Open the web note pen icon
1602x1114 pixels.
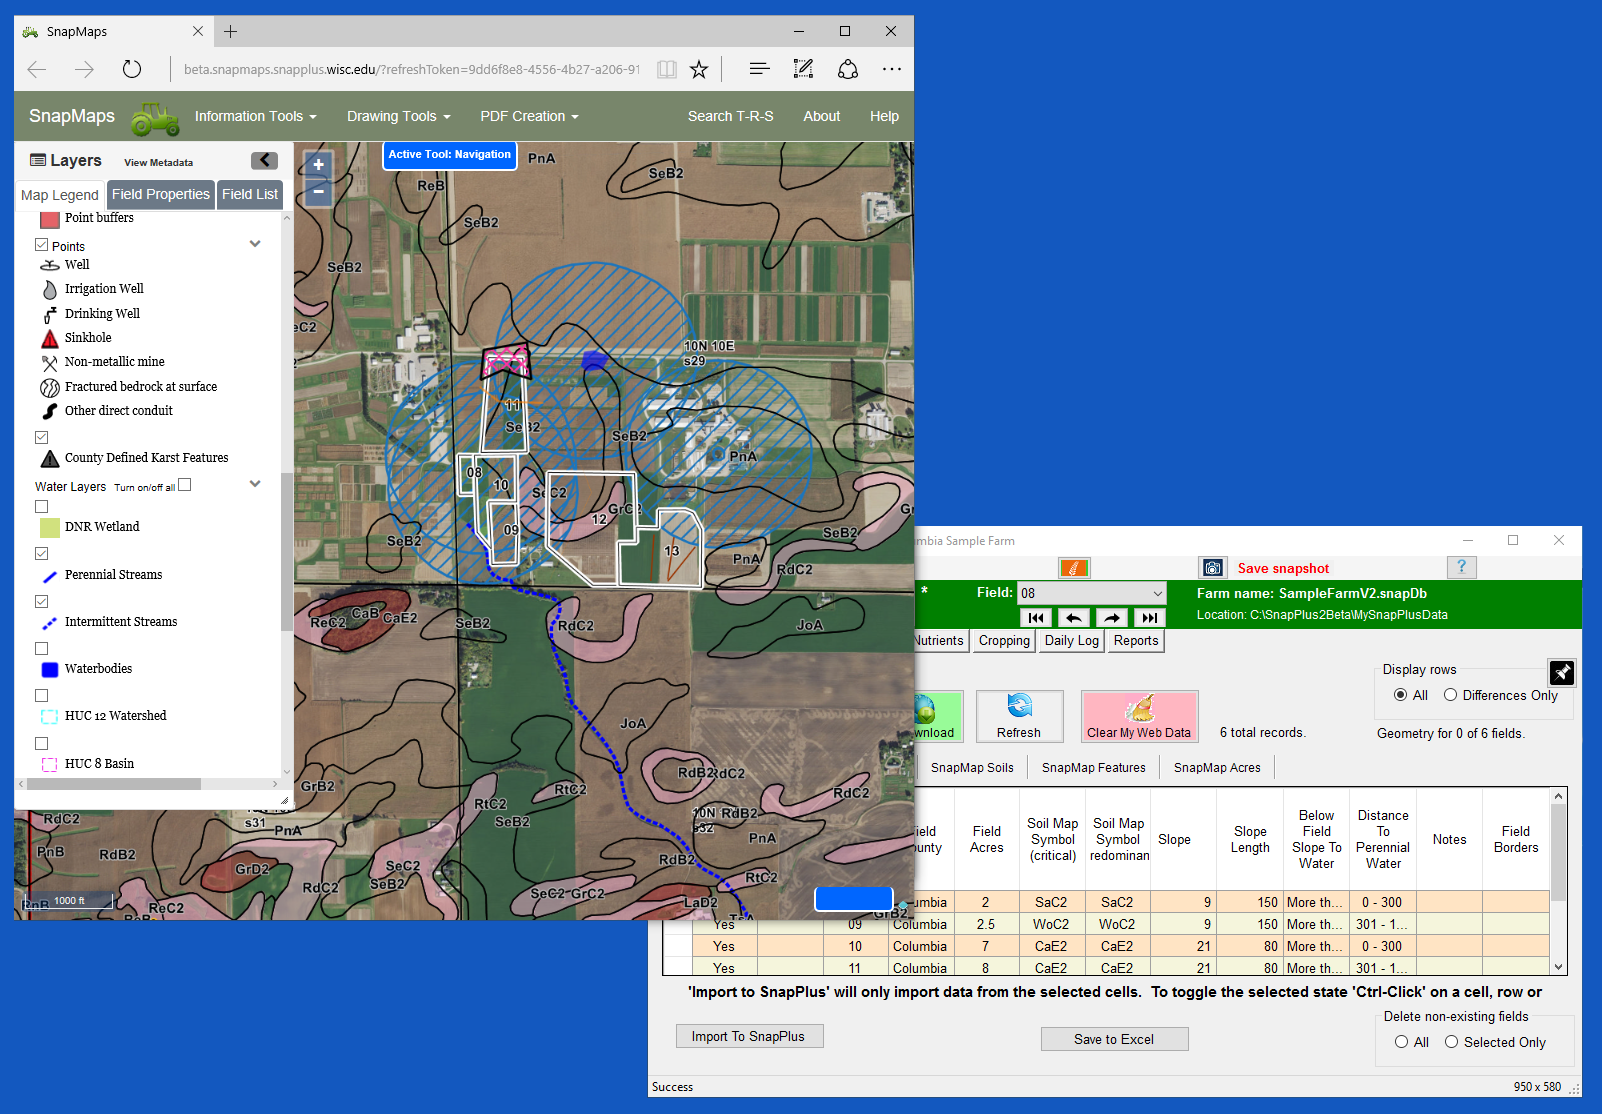[x=803, y=68]
